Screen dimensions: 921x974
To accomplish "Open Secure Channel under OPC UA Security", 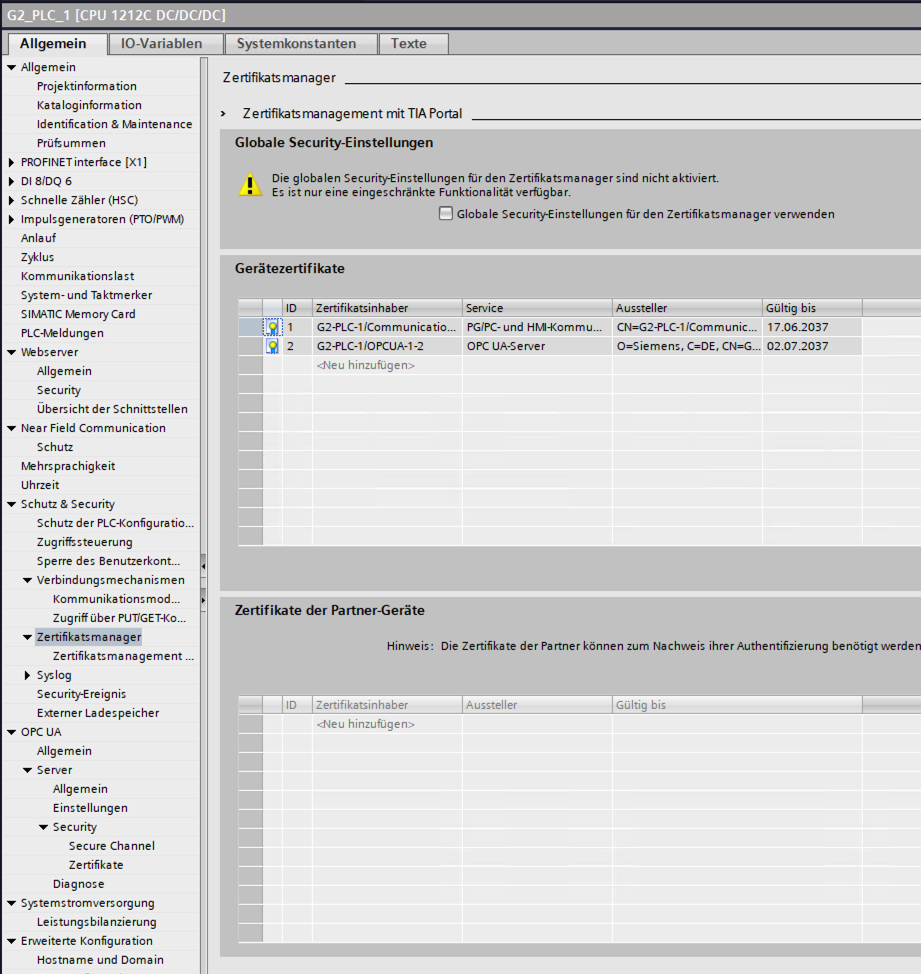I will click(112, 846).
